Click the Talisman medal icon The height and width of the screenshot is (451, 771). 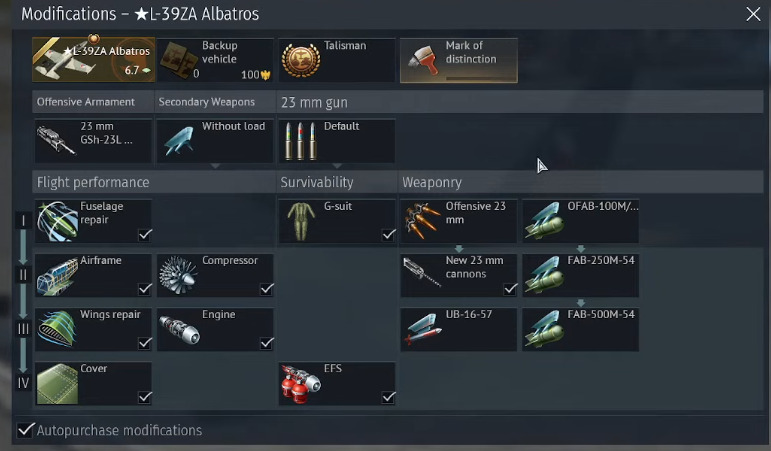pos(301,60)
